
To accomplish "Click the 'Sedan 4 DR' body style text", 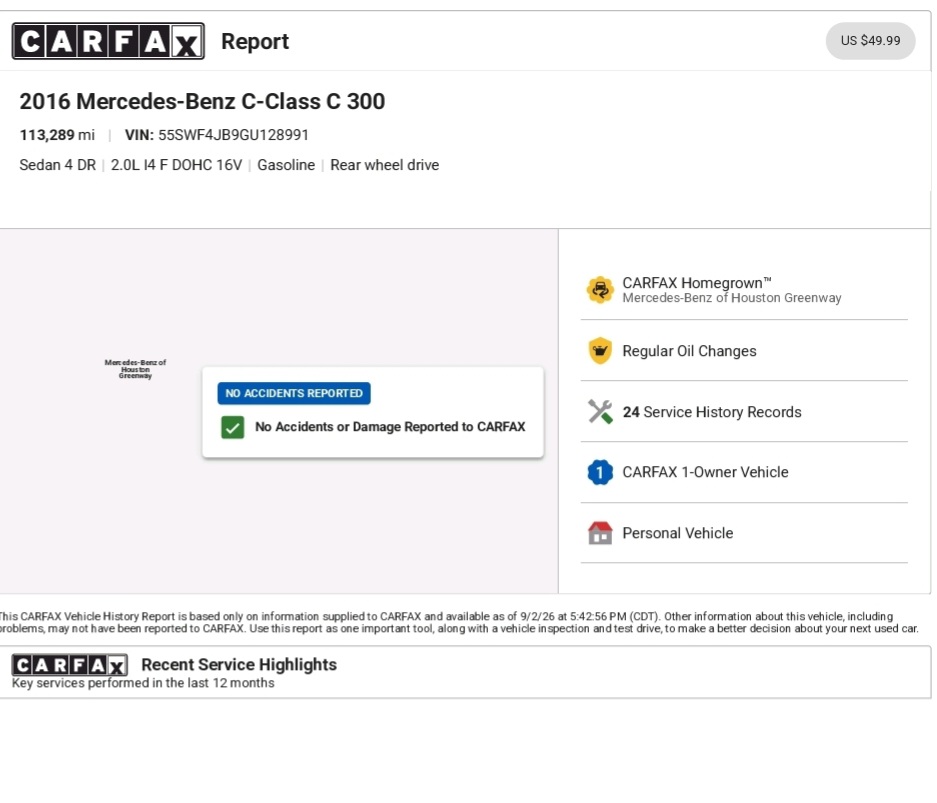I will [x=57, y=165].
